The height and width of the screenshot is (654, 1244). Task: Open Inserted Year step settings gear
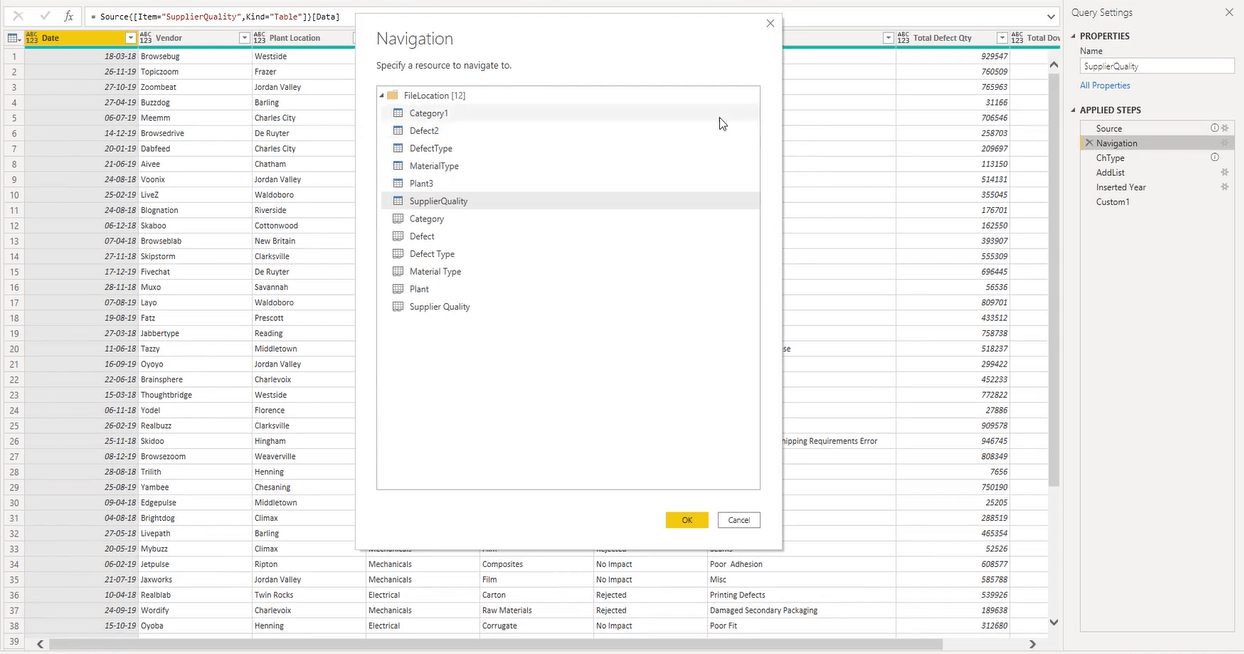(1224, 187)
